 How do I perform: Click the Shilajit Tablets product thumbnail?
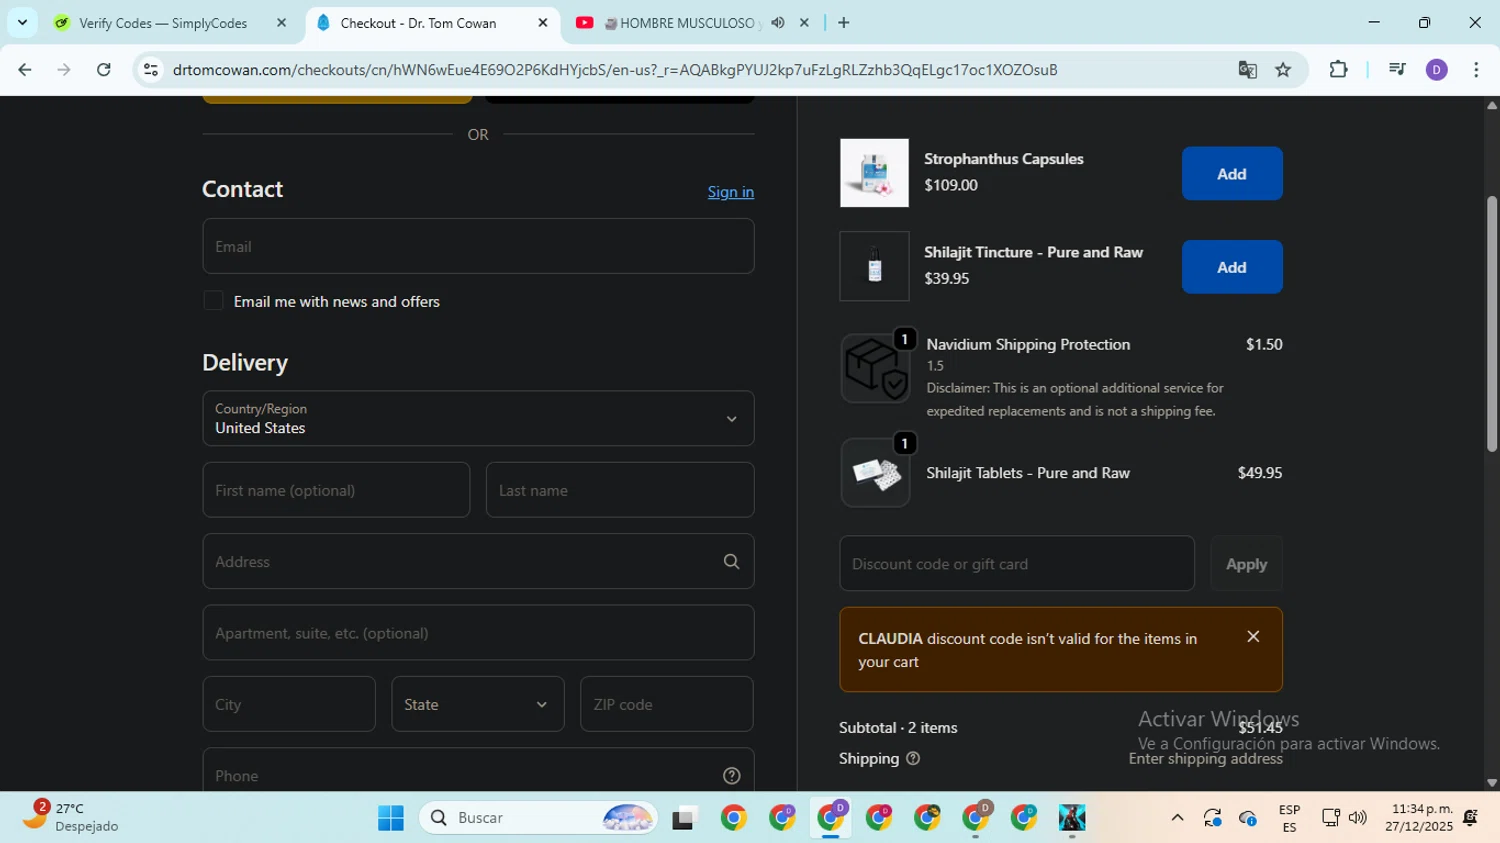click(875, 473)
